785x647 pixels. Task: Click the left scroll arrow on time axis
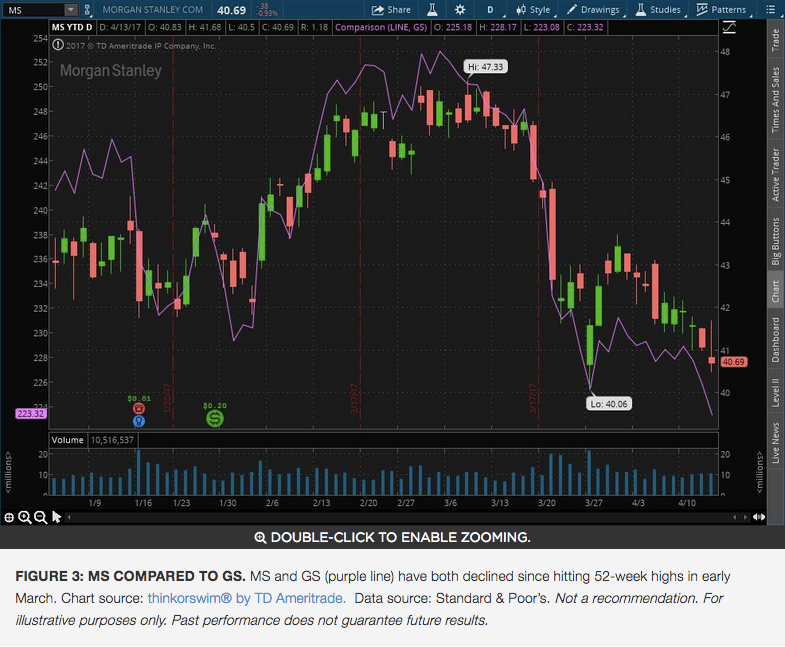[x=69, y=517]
